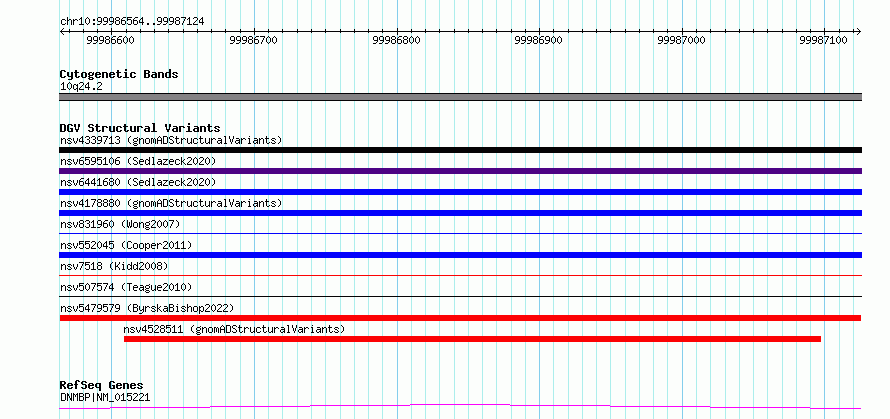Open variant nsv6595106 Sedlazeck2020 label
Screen dimensions: 890x419
pos(138,161)
